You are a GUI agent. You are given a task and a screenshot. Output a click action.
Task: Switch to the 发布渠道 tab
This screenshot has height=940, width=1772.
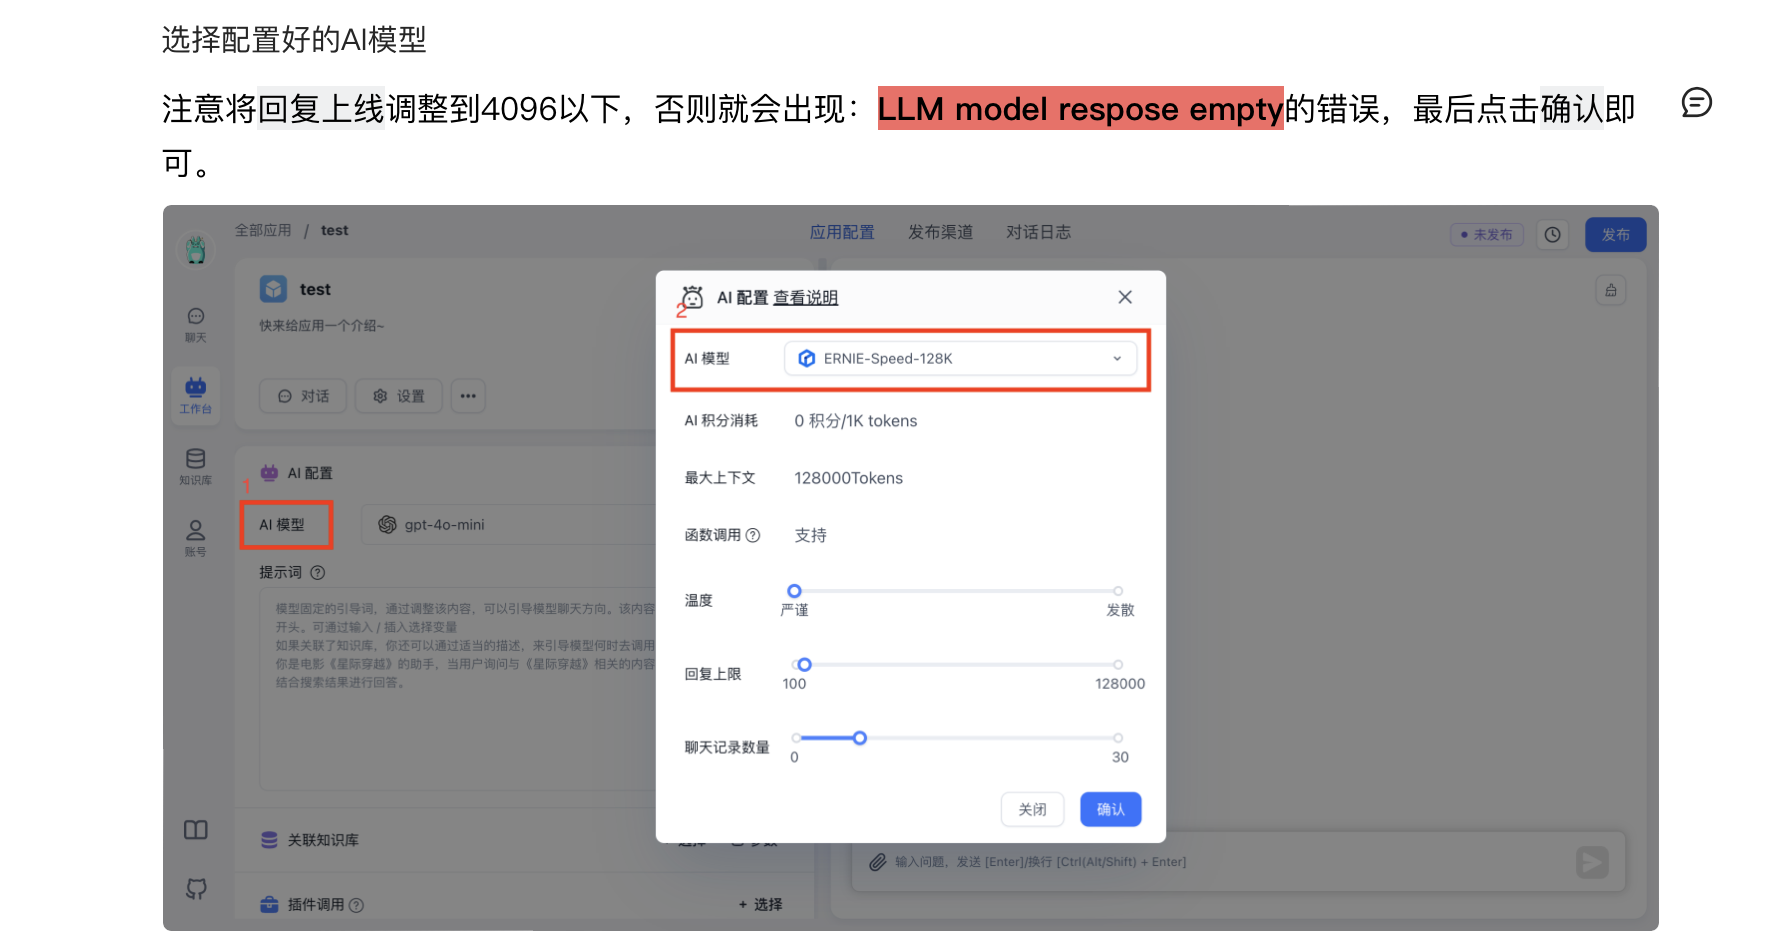[940, 232]
